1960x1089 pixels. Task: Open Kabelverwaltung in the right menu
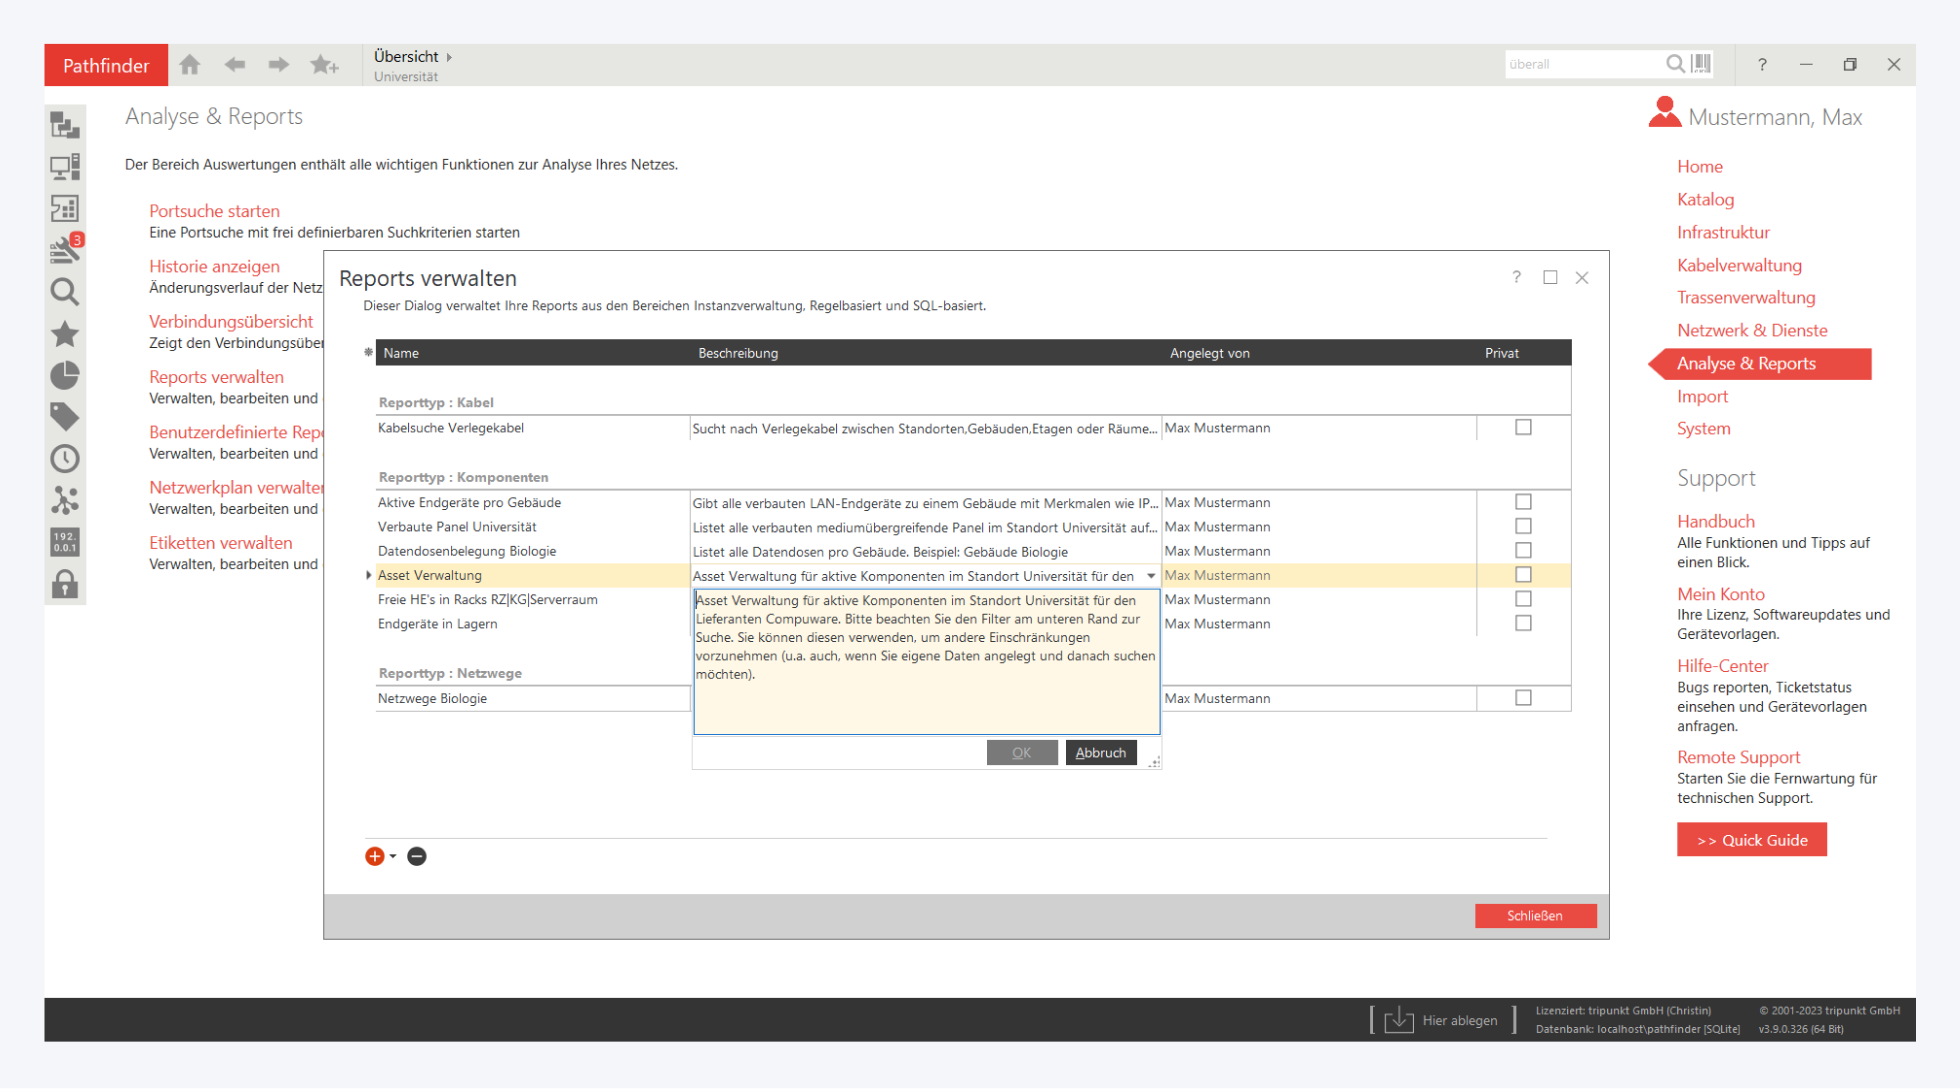point(1739,265)
